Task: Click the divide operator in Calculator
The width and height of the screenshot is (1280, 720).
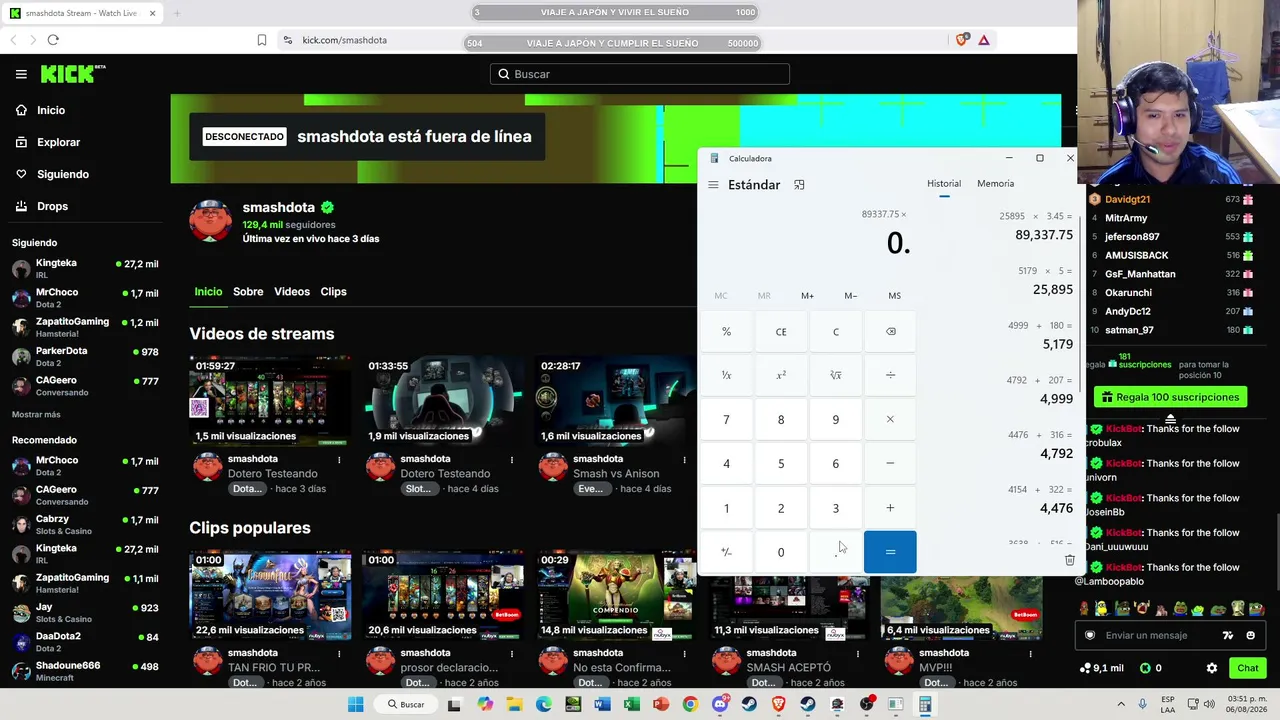Action: 890,375
